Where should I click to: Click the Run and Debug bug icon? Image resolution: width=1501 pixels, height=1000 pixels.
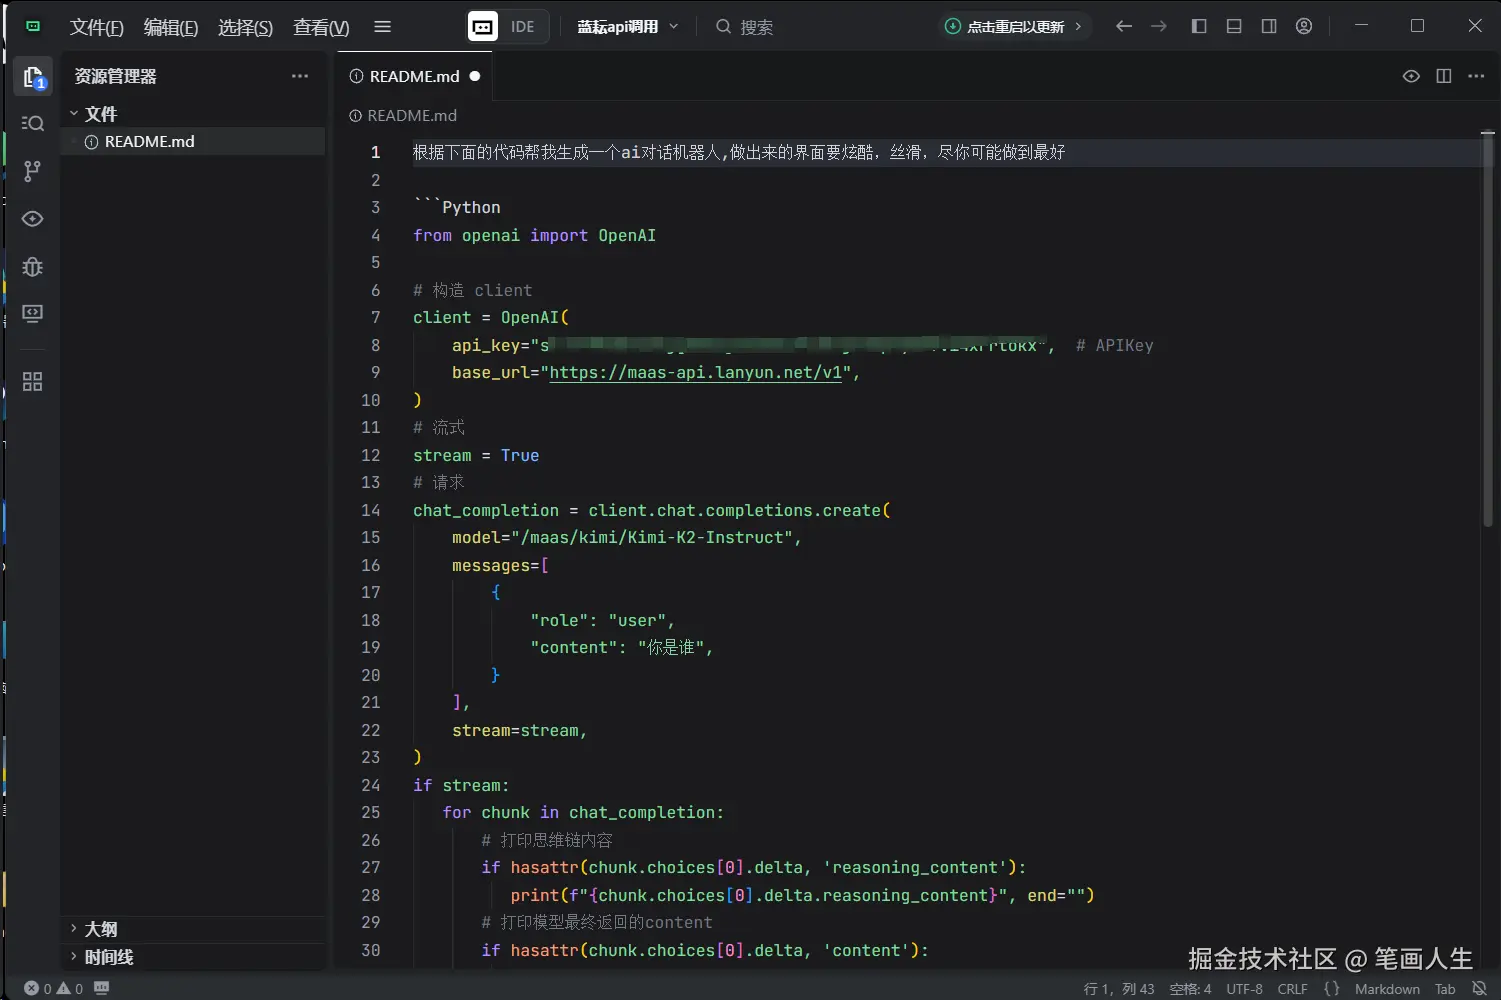pos(32,267)
